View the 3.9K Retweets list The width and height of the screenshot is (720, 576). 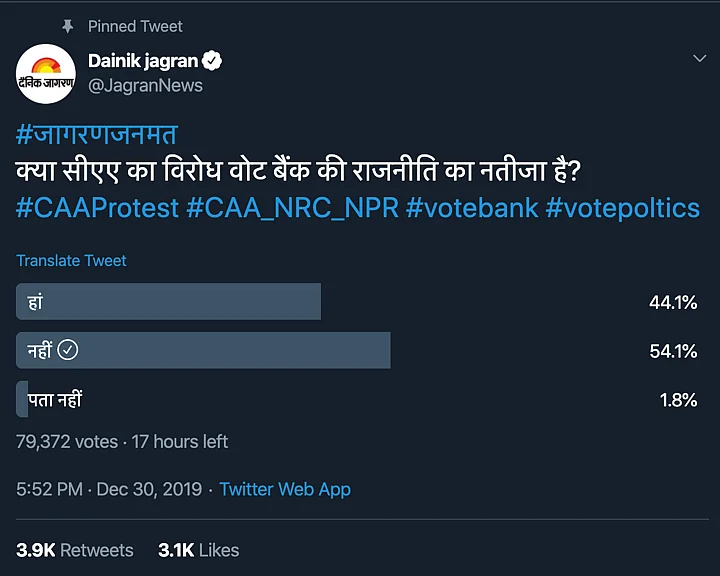click(x=75, y=550)
